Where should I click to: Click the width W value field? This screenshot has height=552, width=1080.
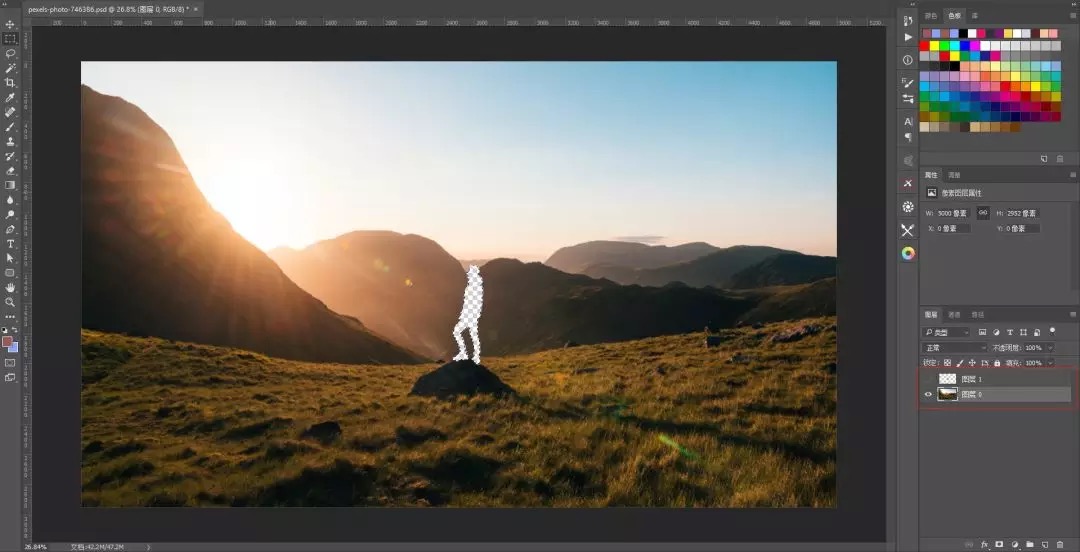click(x=954, y=214)
